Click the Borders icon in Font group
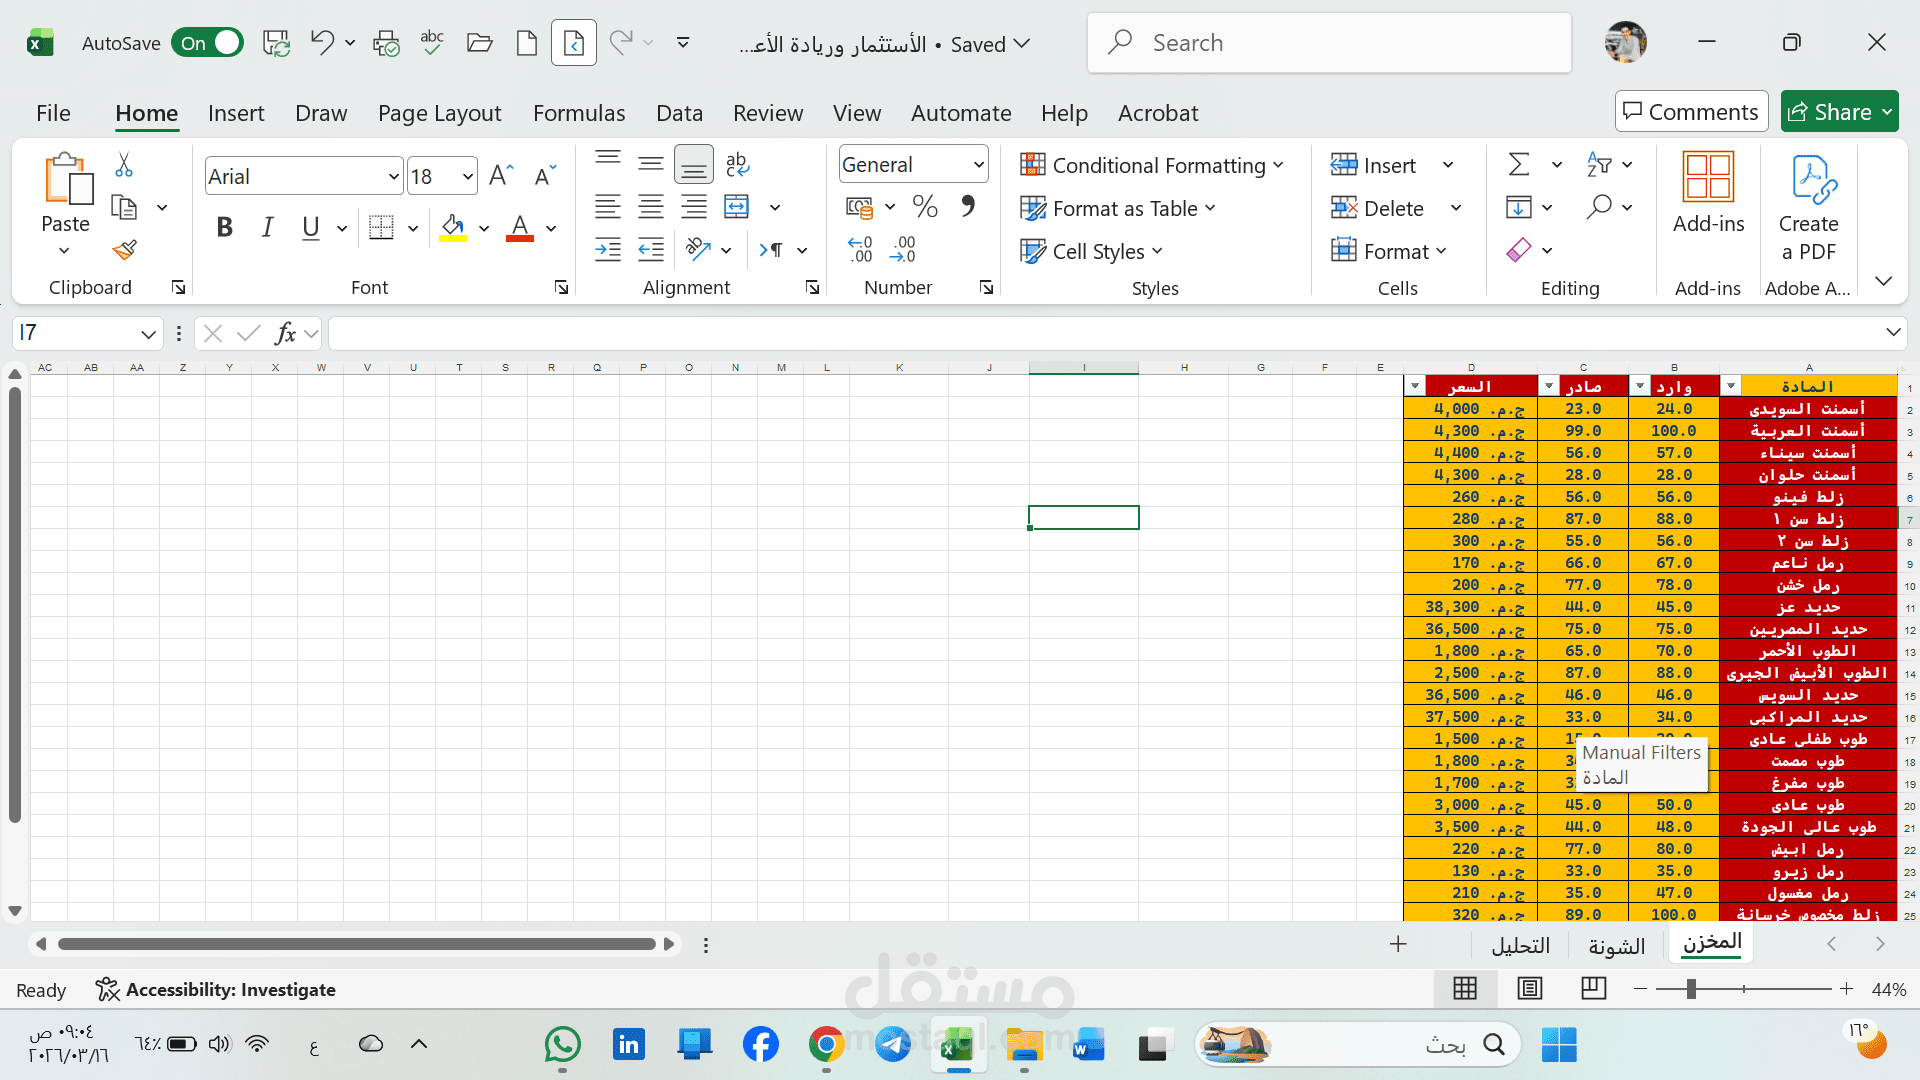1920x1080 pixels. (x=381, y=228)
